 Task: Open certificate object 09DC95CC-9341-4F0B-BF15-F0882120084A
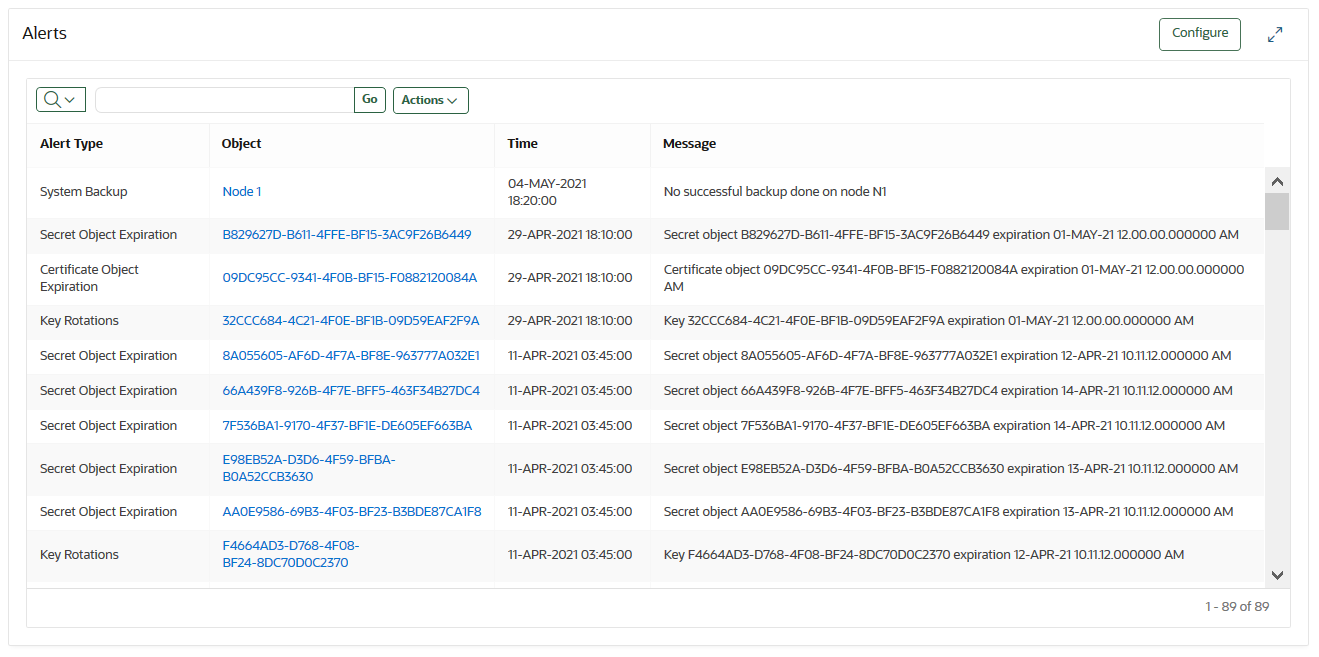[350, 277]
